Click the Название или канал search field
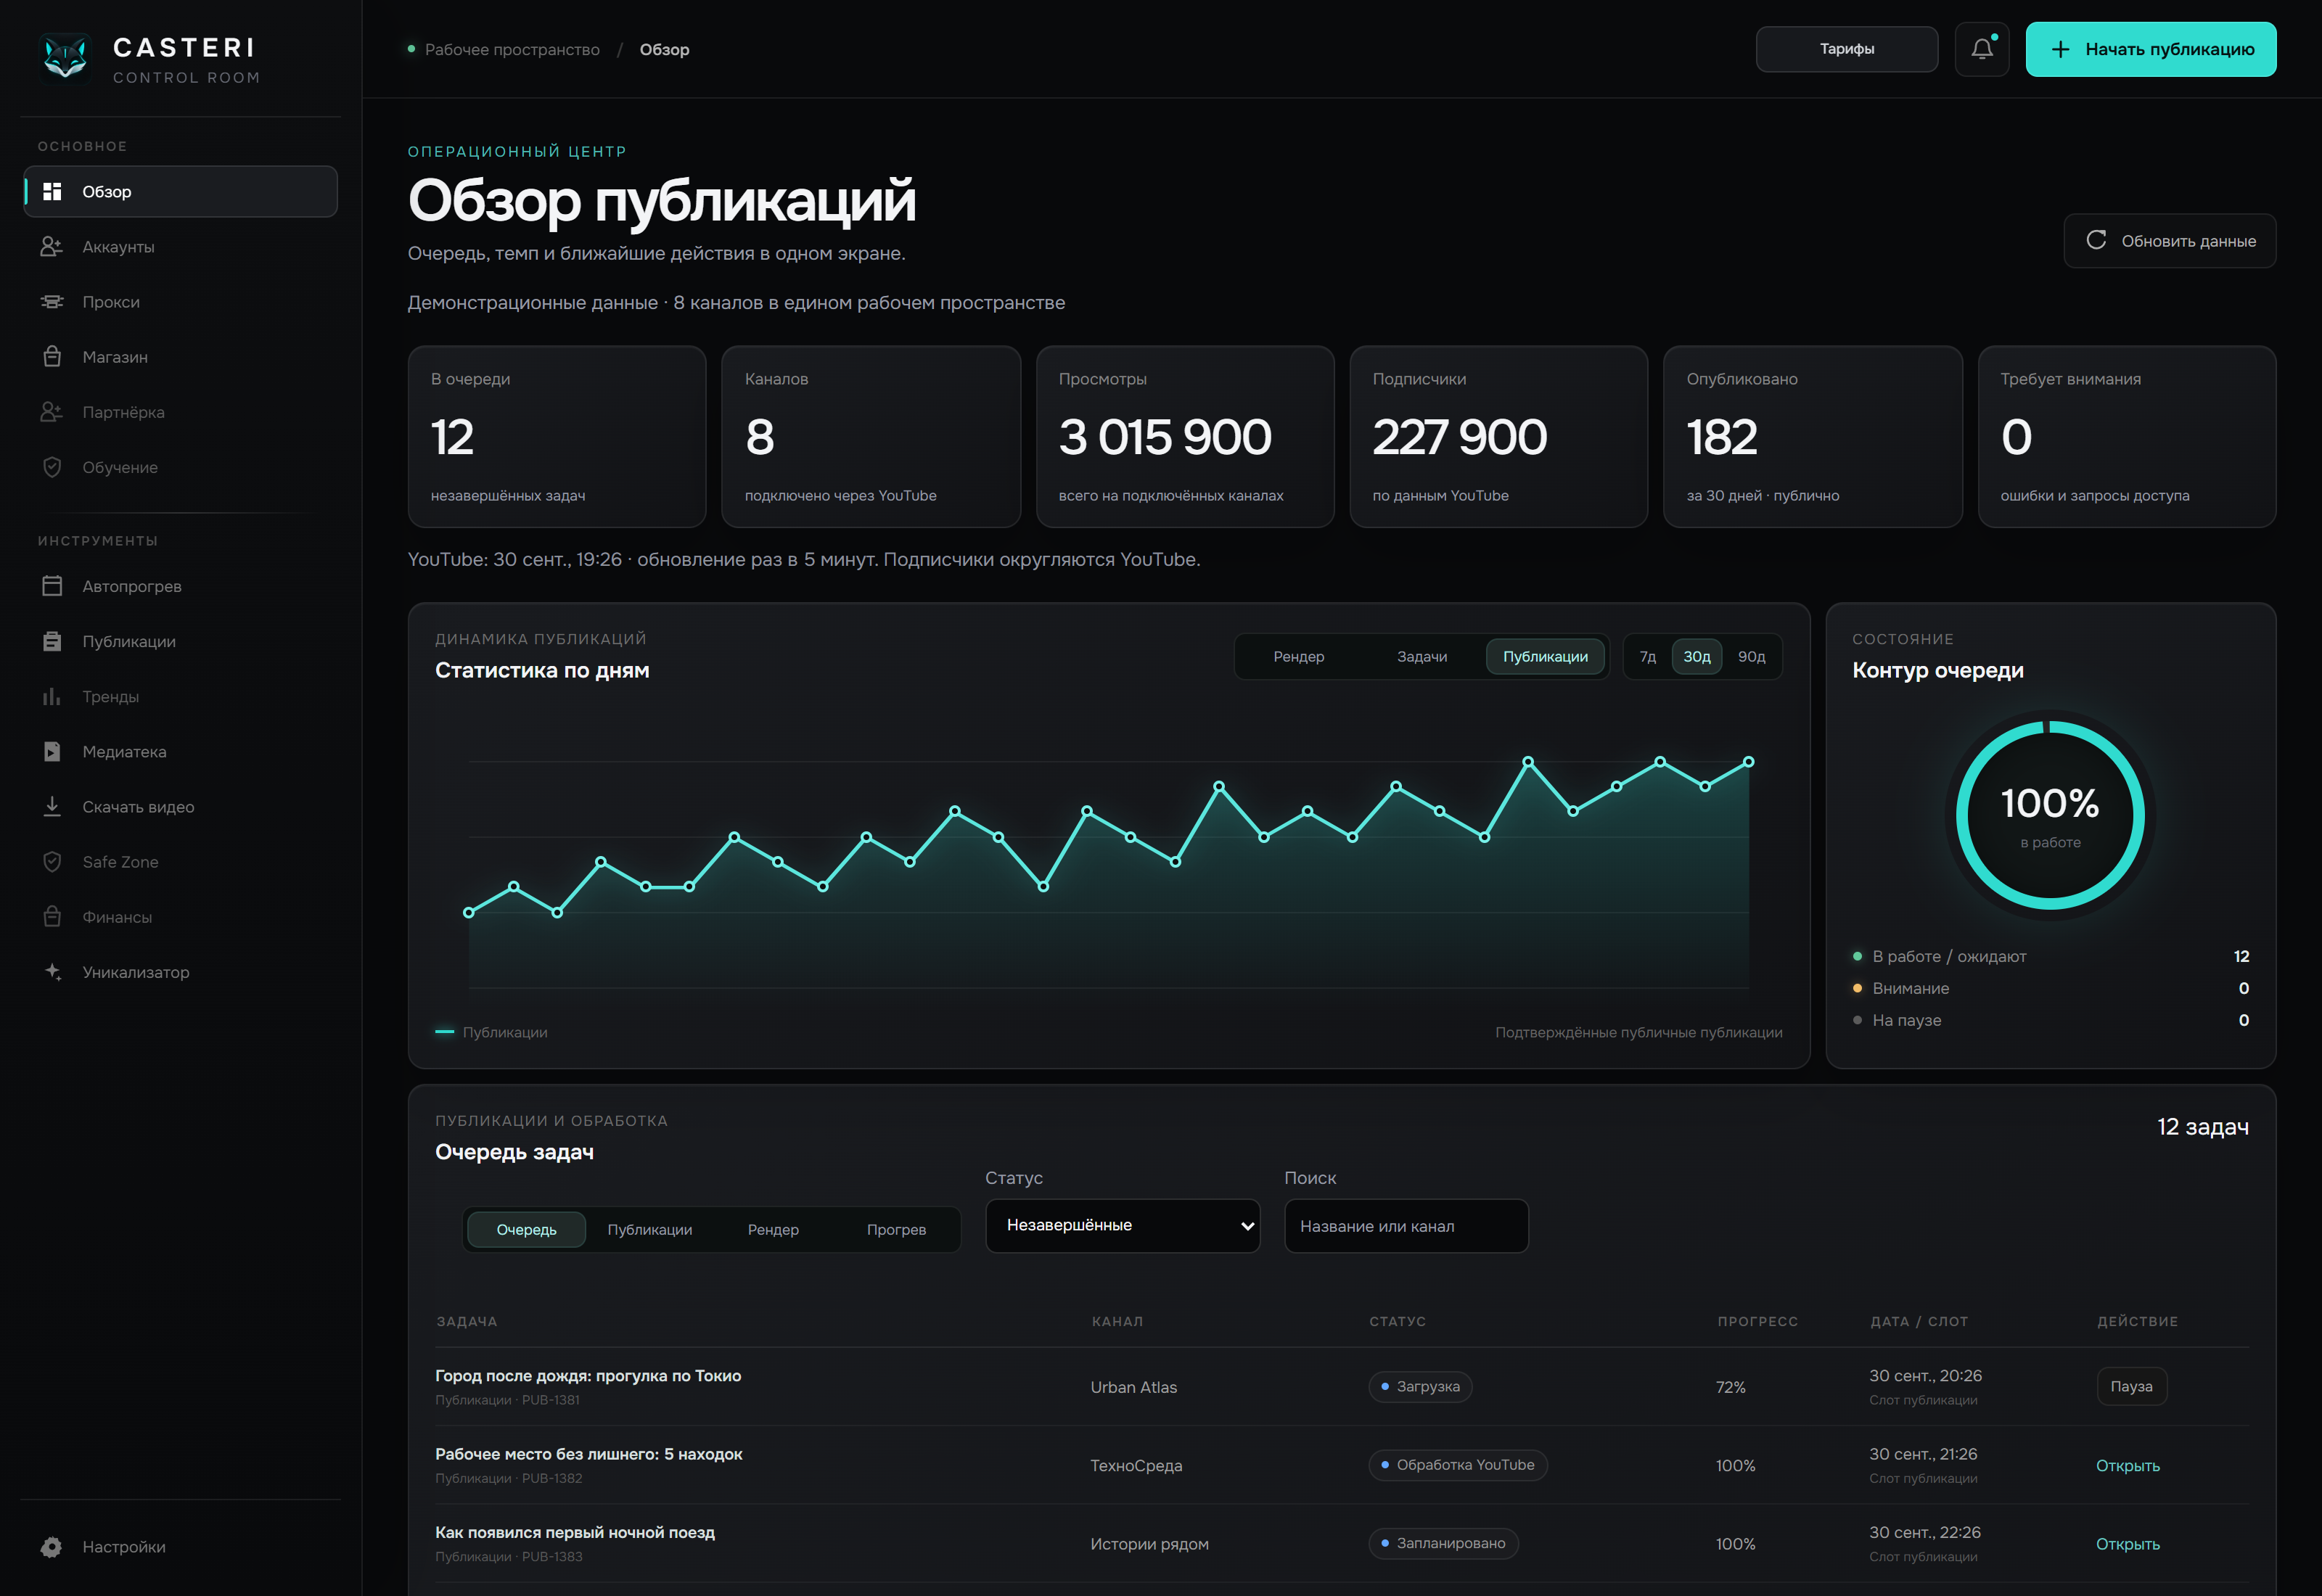Image resolution: width=2322 pixels, height=1596 pixels. click(1406, 1226)
